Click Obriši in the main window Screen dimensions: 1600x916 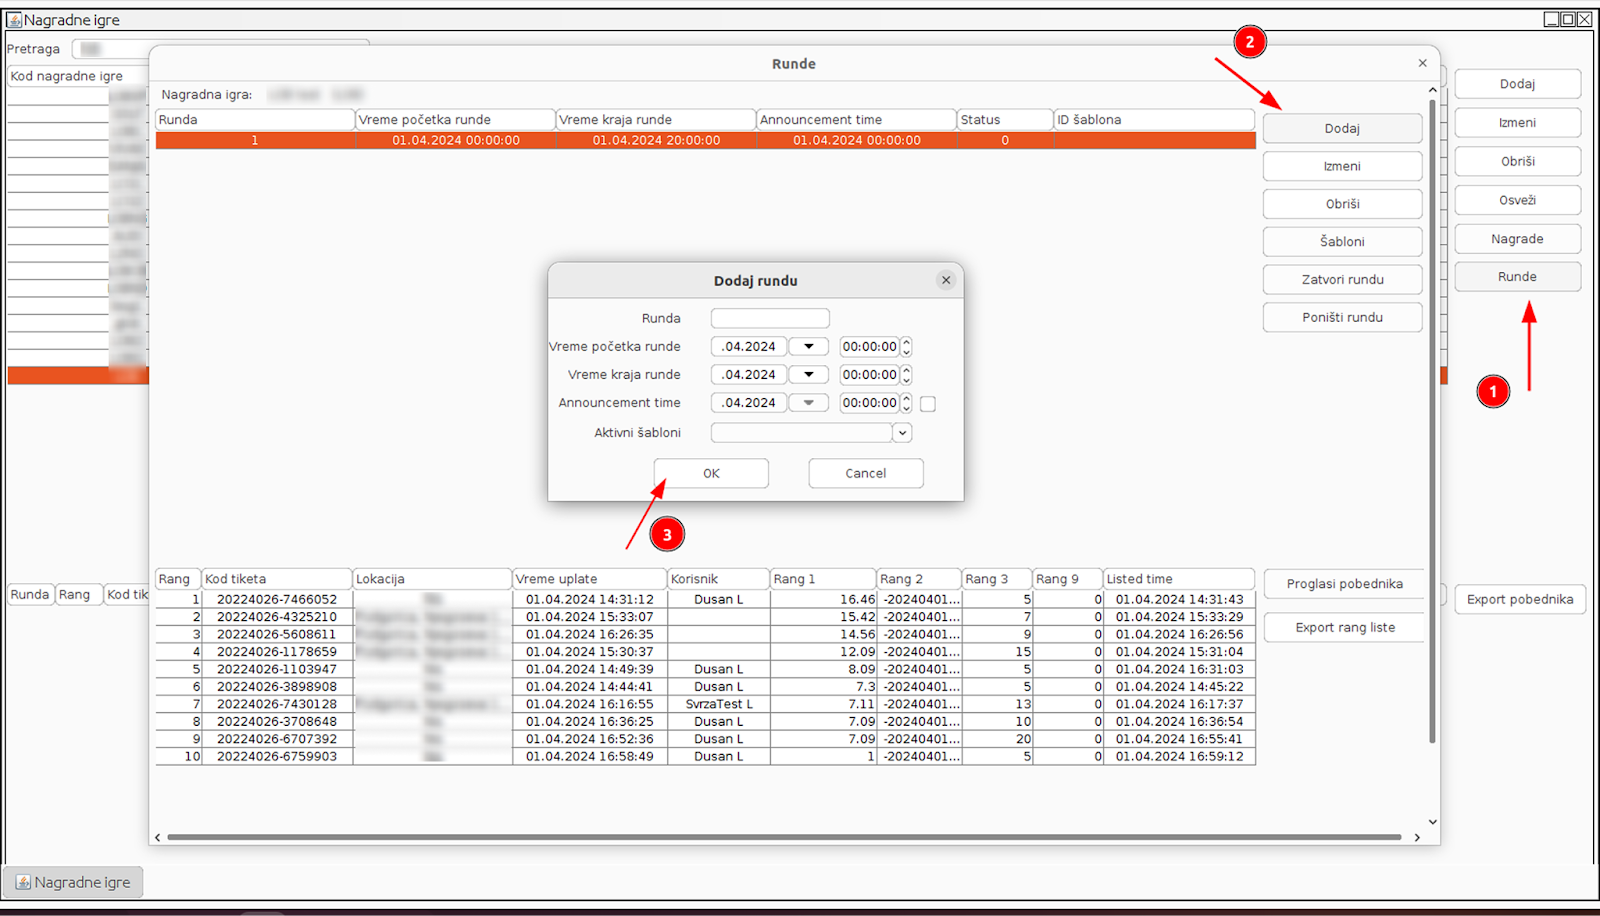coord(1517,161)
